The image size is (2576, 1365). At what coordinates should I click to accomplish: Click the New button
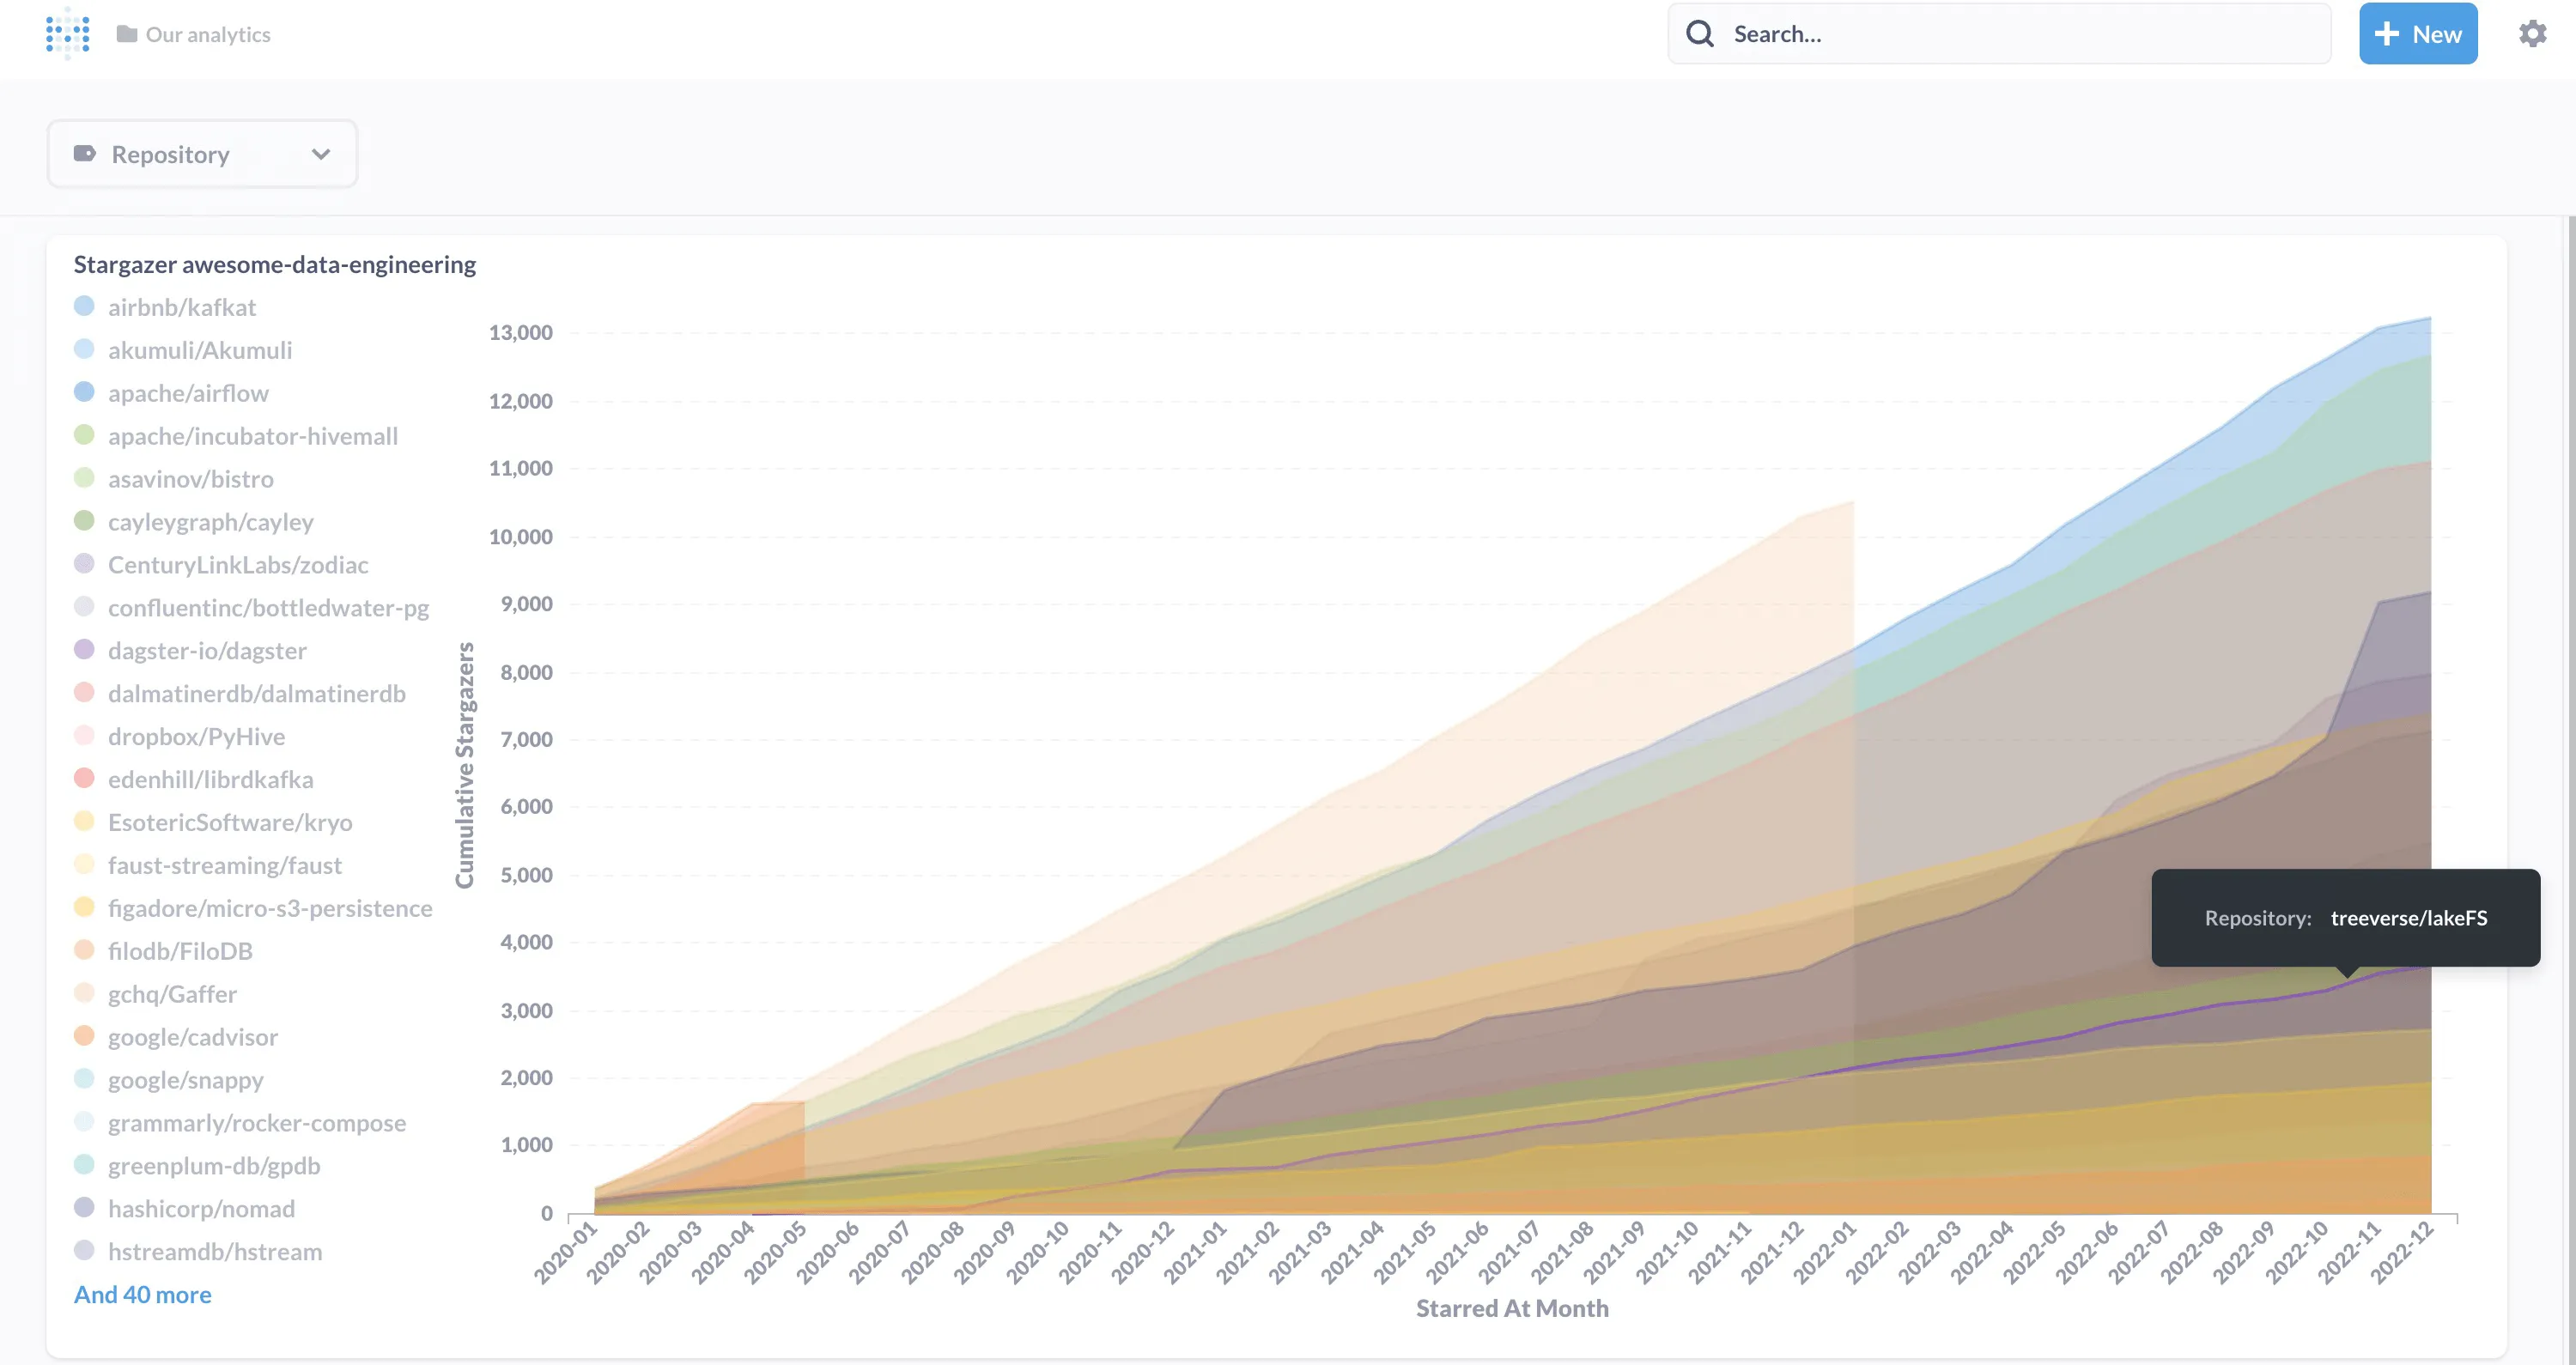[x=2417, y=34]
